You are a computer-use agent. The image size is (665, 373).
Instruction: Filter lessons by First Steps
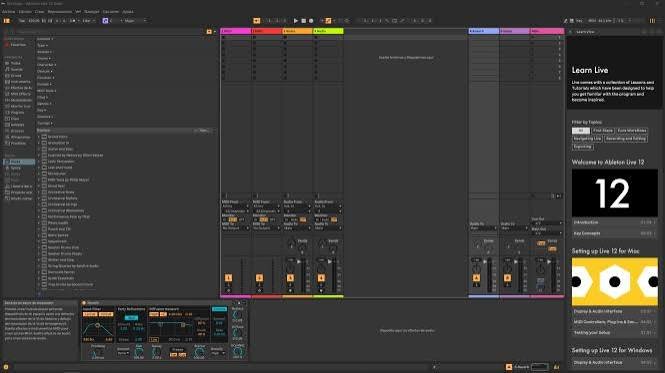[603, 131]
